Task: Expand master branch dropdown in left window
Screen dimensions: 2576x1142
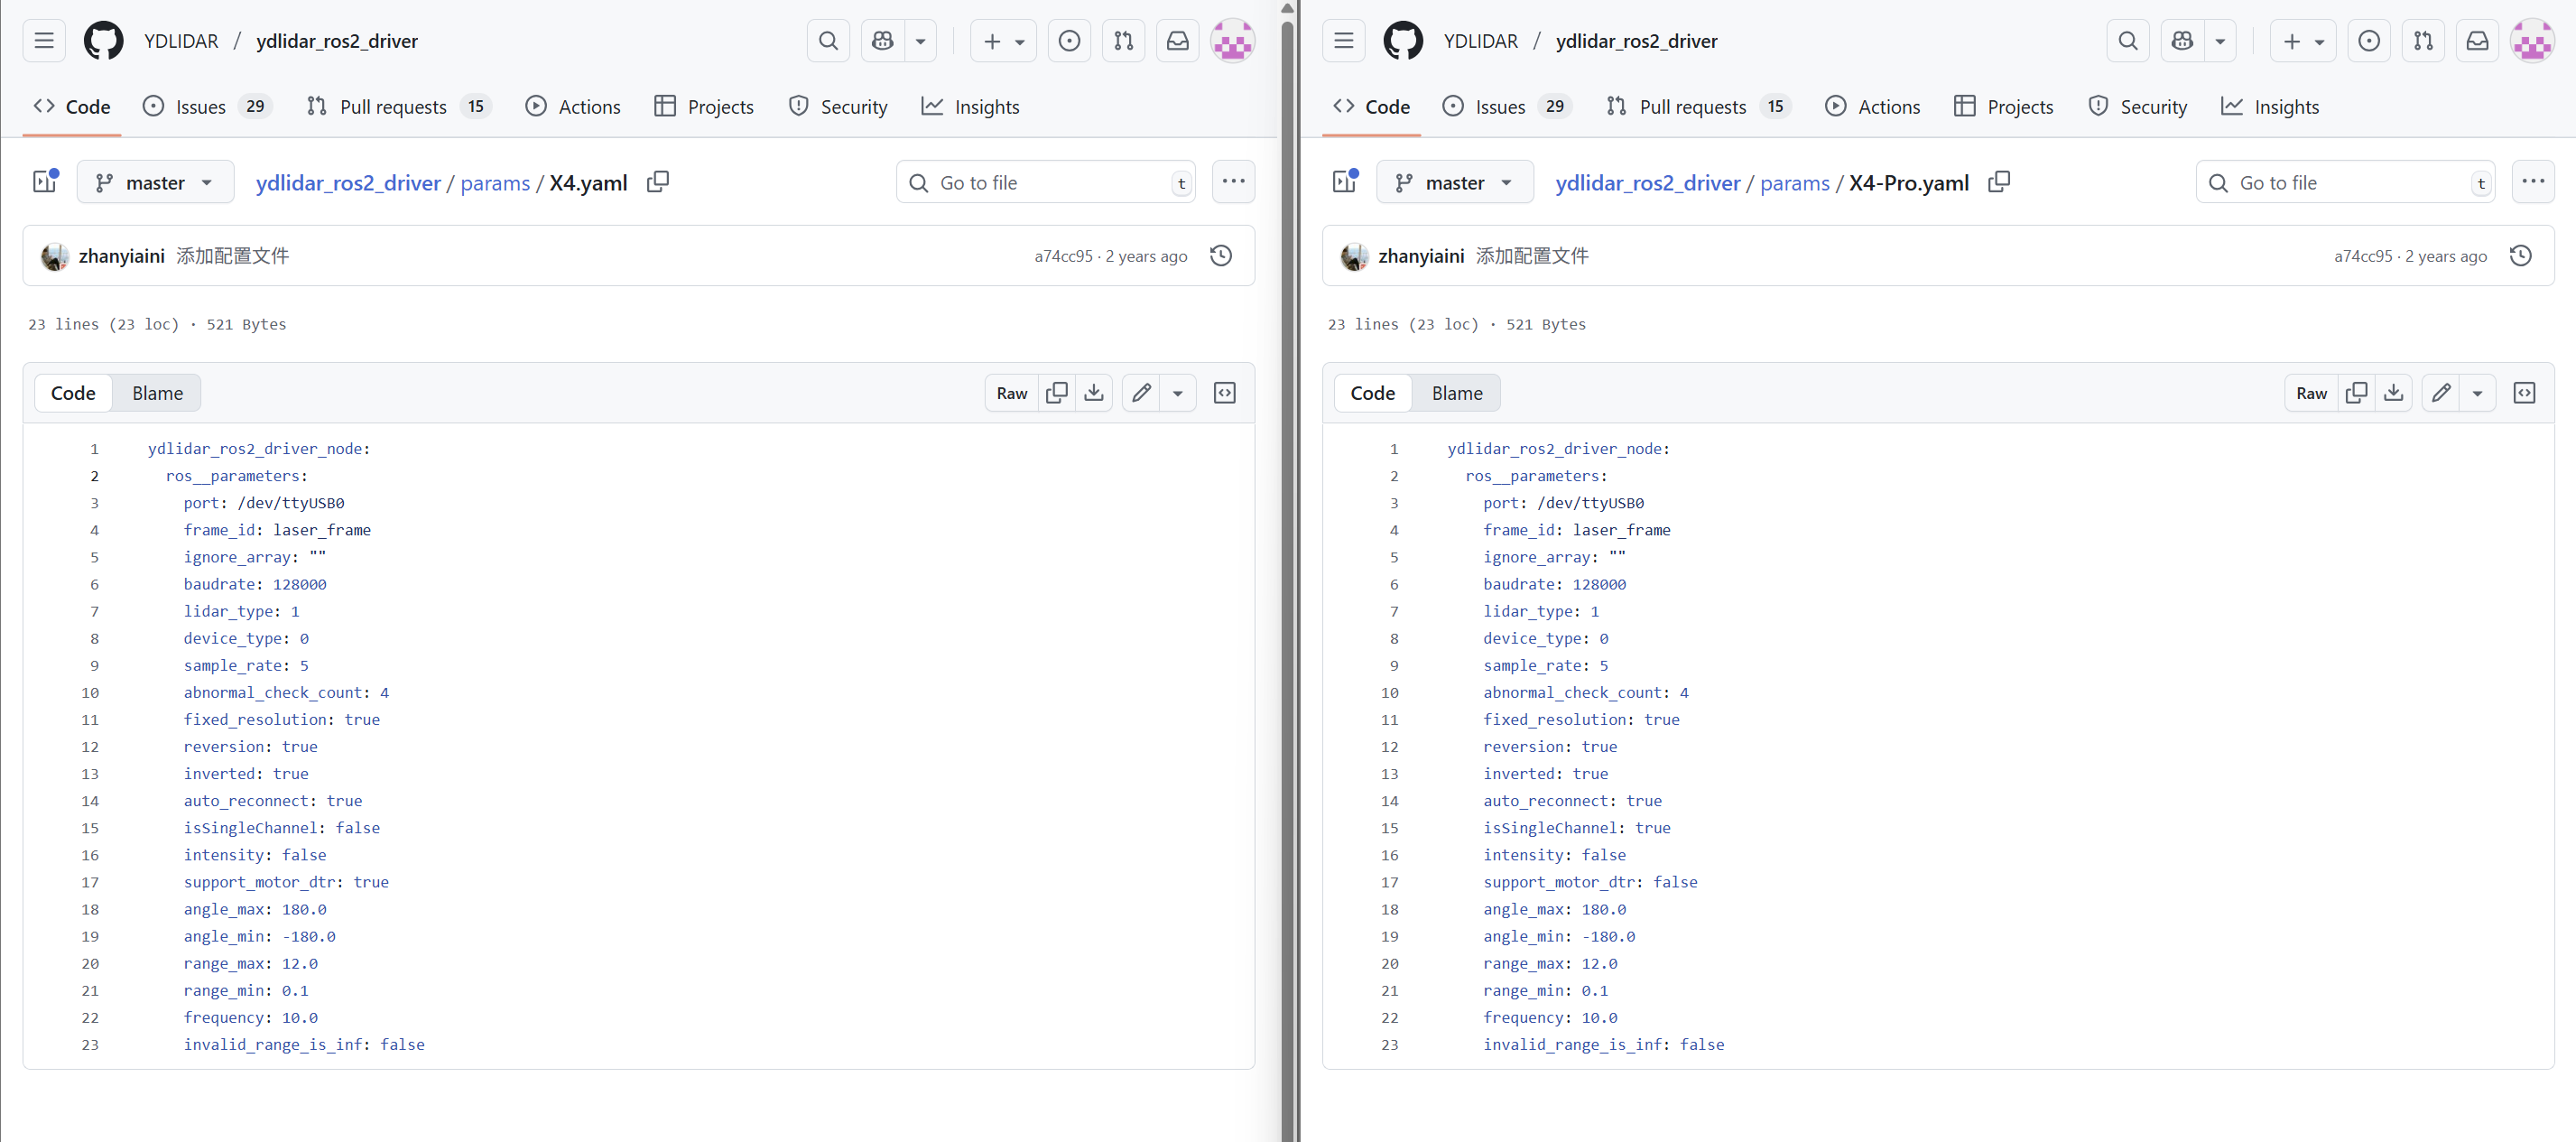Action: click(x=155, y=182)
